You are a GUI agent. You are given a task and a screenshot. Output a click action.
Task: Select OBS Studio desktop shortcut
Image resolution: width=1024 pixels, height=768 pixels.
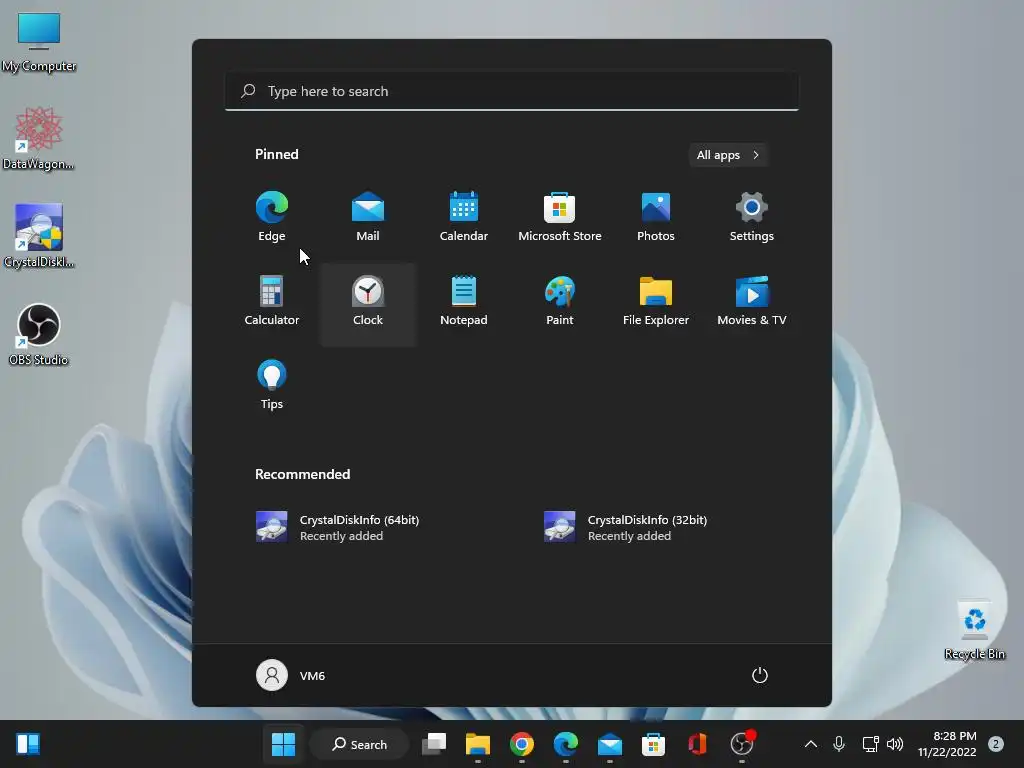(x=39, y=334)
